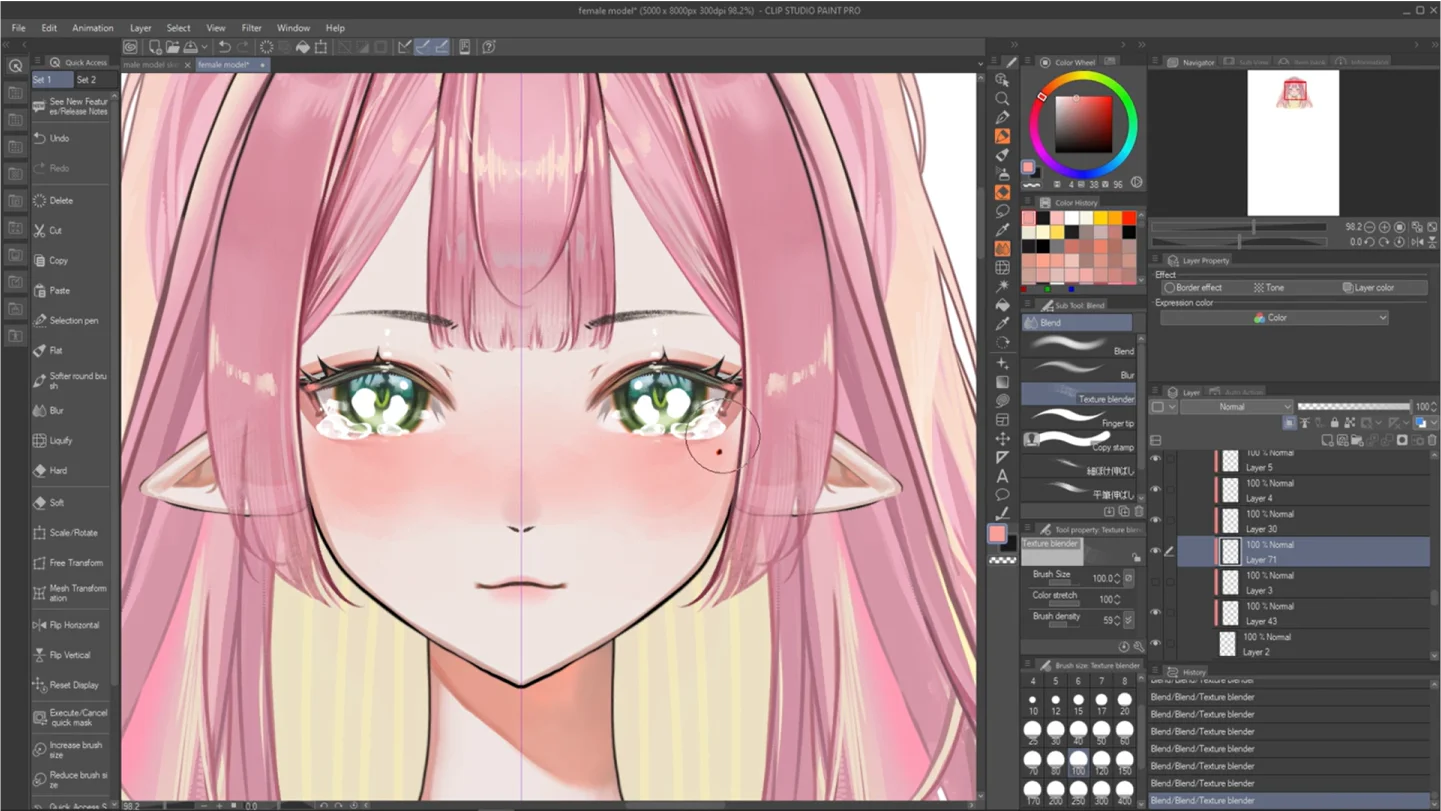Open the palette color dropdown in Layer panel
The height and width of the screenshot is (811, 1441).
pyautogui.click(x=1164, y=407)
